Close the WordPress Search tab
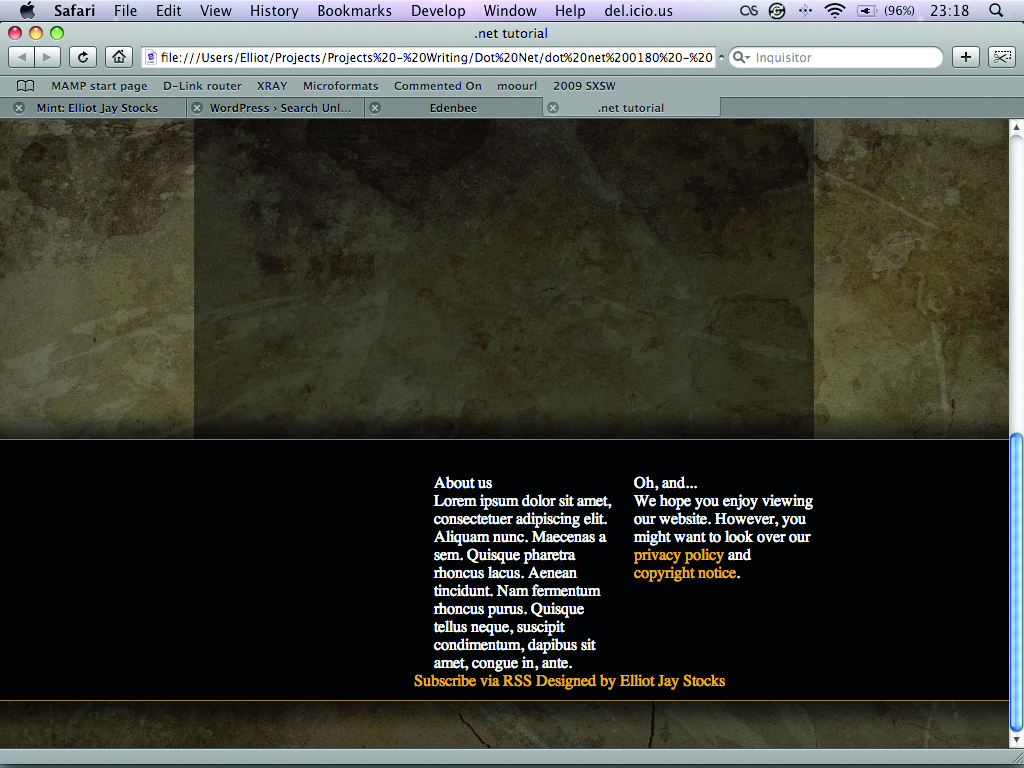Viewport: 1024px width, 768px height. pos(197,108)
